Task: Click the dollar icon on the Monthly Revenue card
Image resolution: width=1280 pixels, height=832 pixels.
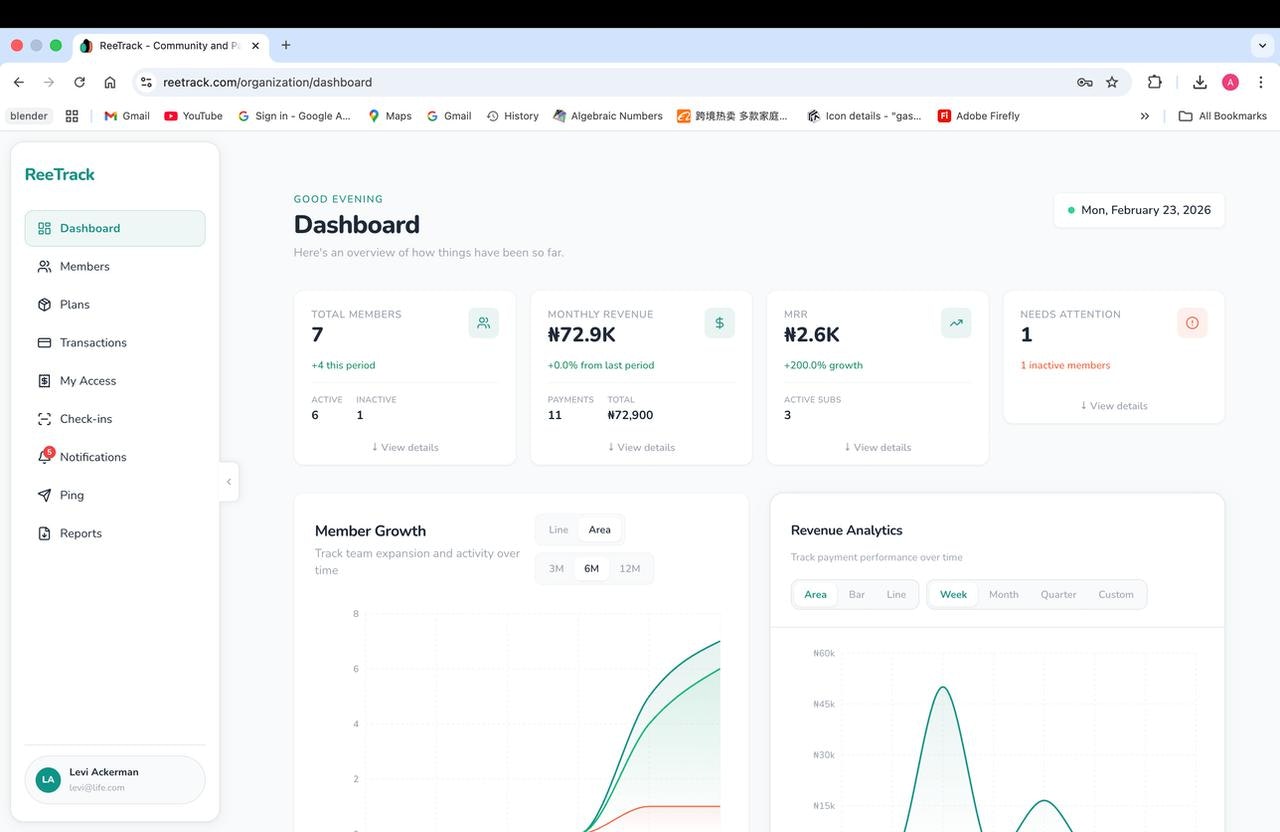Action: (x=719, y=322)
